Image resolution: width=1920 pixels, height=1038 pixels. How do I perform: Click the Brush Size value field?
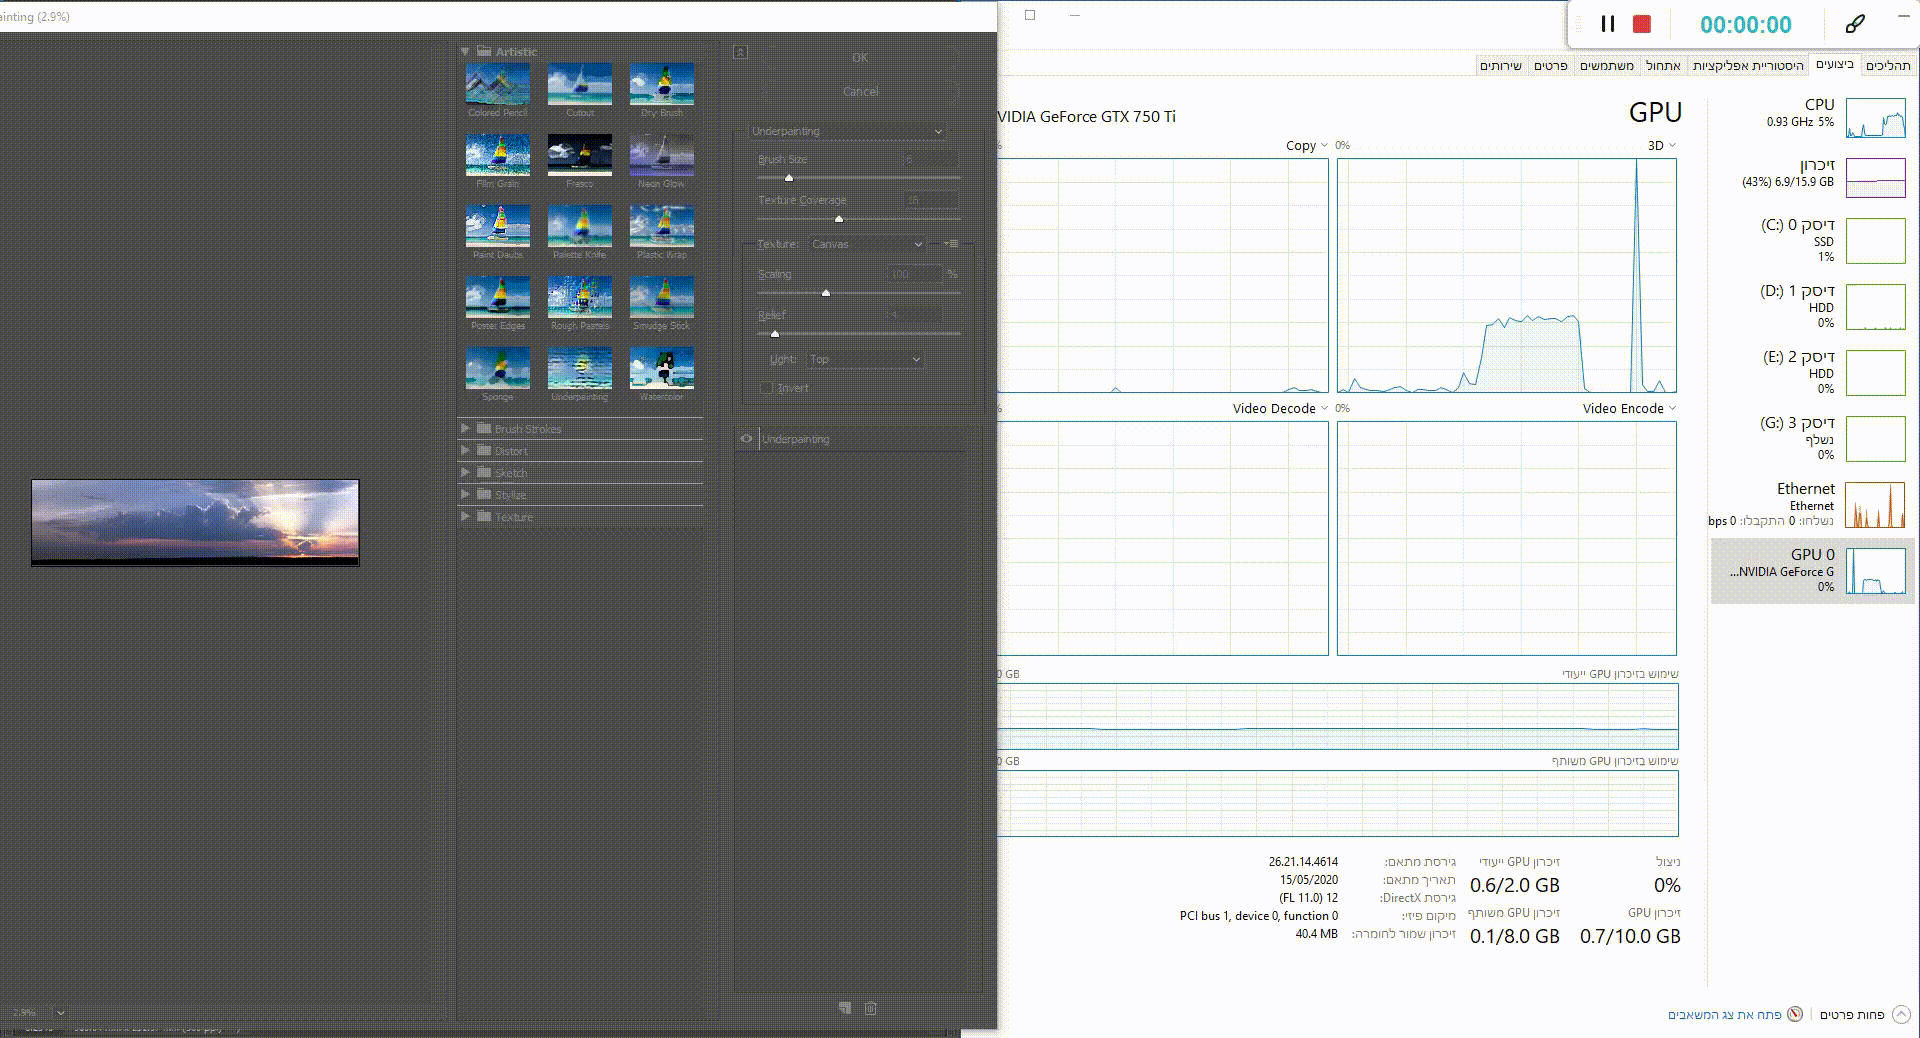click(x=929, y=160)
